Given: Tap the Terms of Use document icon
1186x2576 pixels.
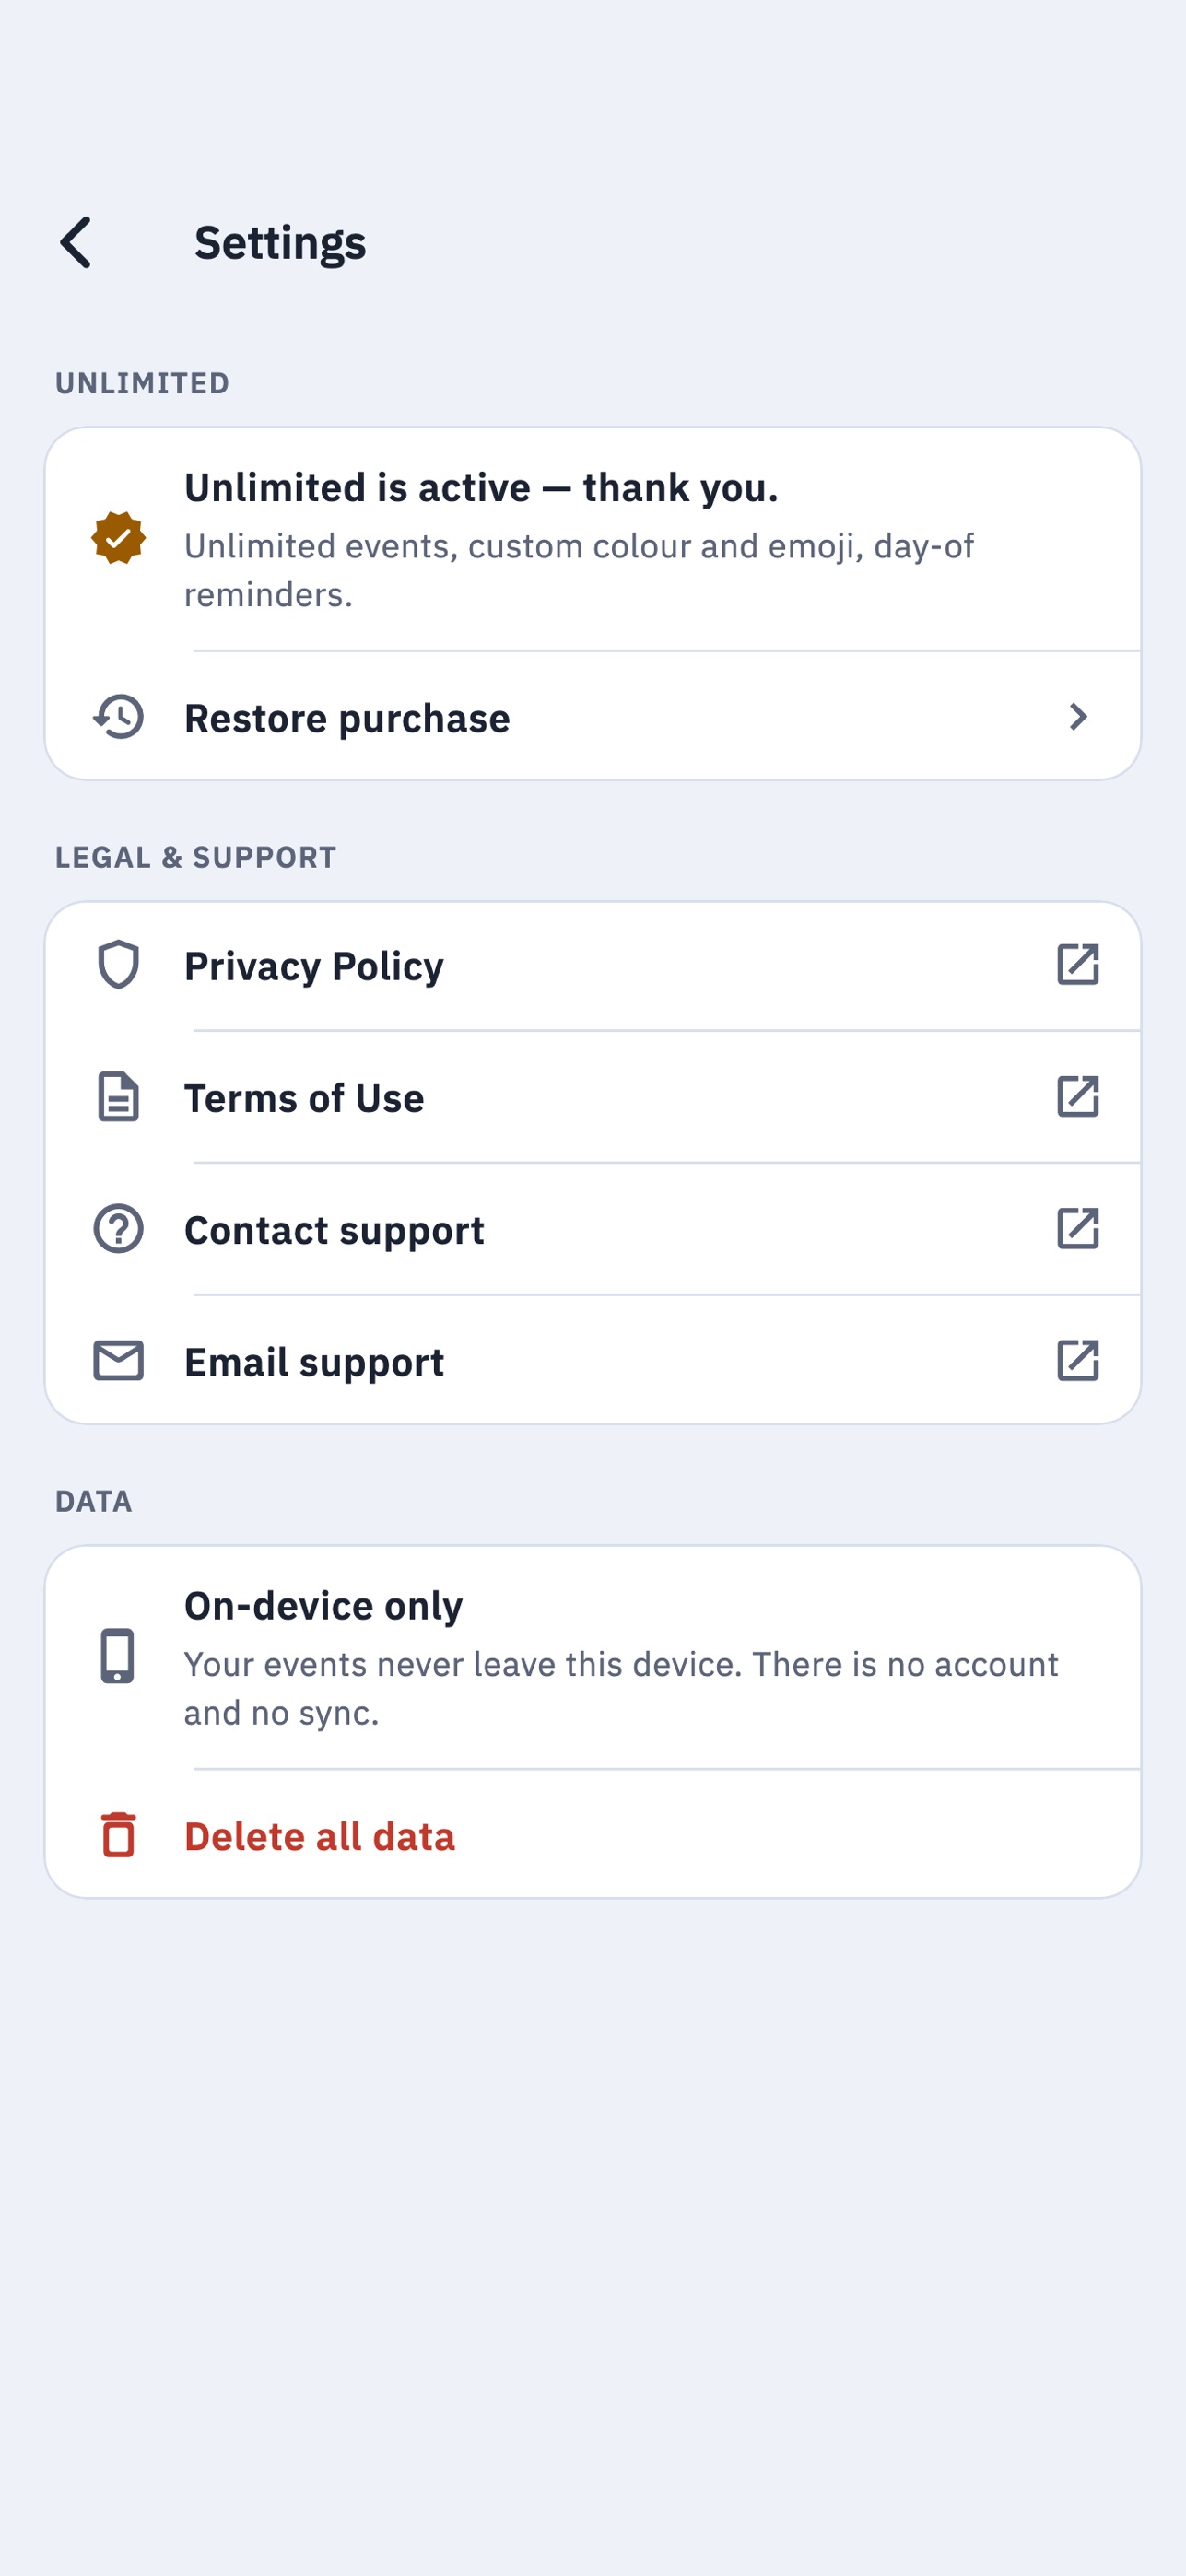Looking at the screenshot, I should [x=118, y=1097].
